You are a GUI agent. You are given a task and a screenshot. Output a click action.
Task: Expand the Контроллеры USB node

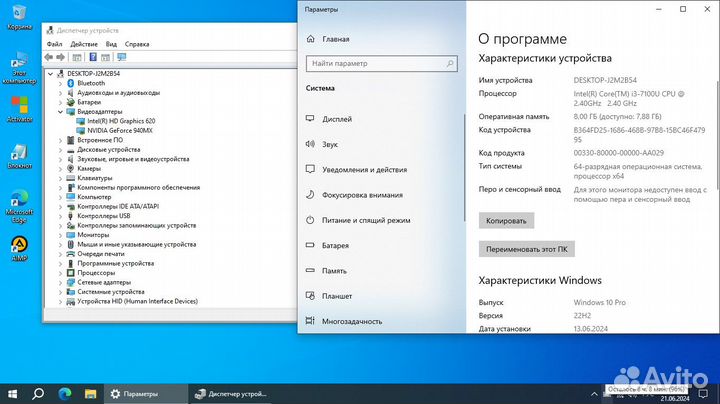coord(60,216)
